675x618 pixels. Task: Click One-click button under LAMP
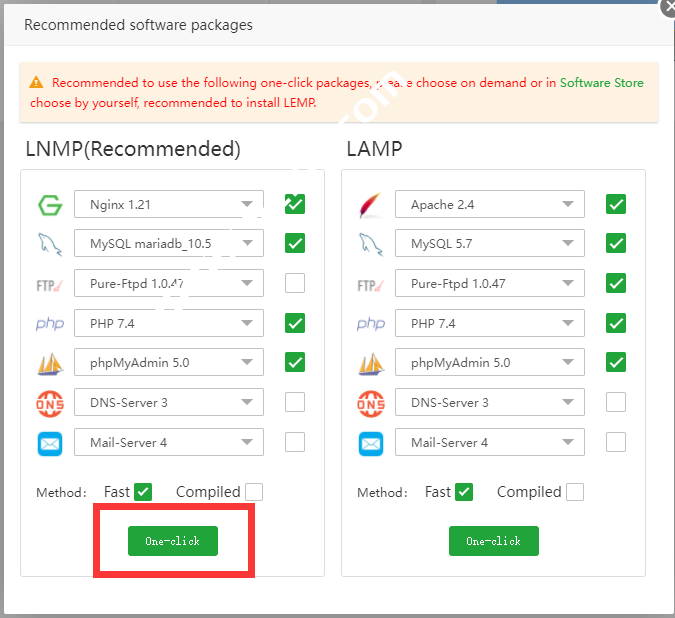click(x=493, y=541)
